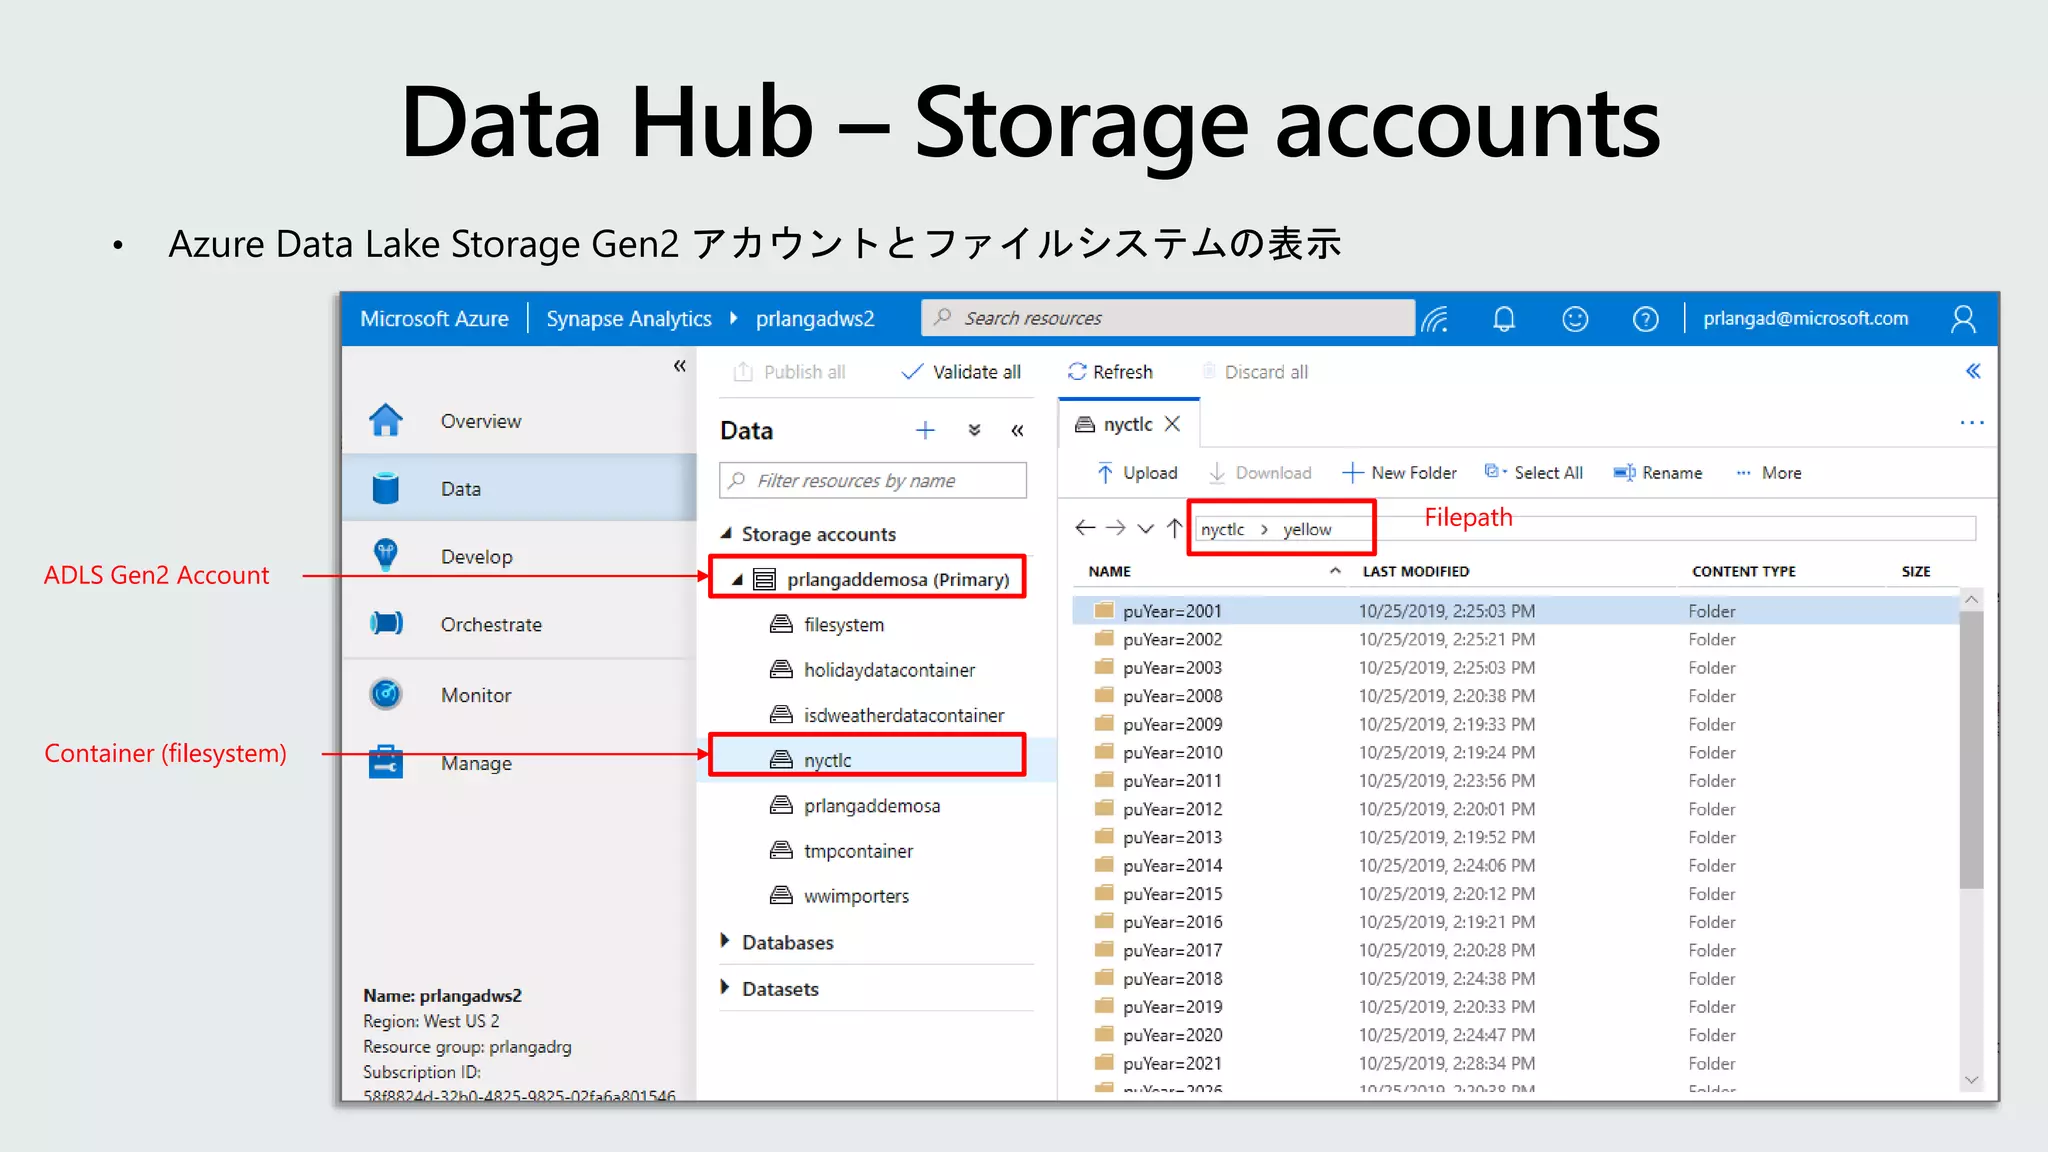Click nyctlc in the file path breadcrumb

pos(1222,529)
